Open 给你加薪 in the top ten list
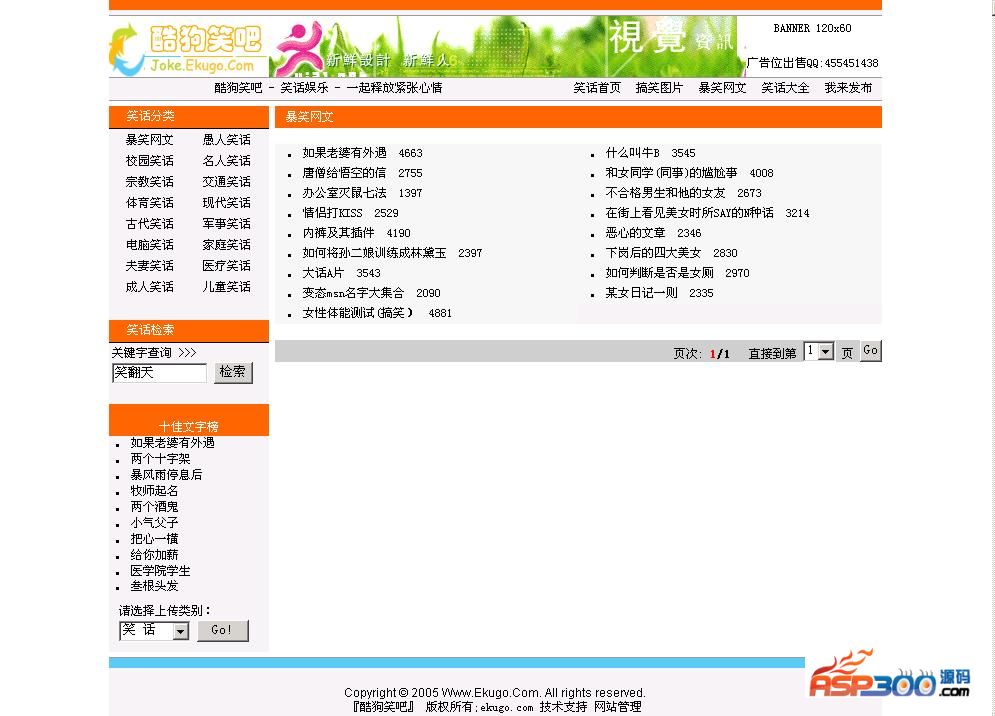The width and height of the screenshot is (995, 716). [x=154, y=555]
